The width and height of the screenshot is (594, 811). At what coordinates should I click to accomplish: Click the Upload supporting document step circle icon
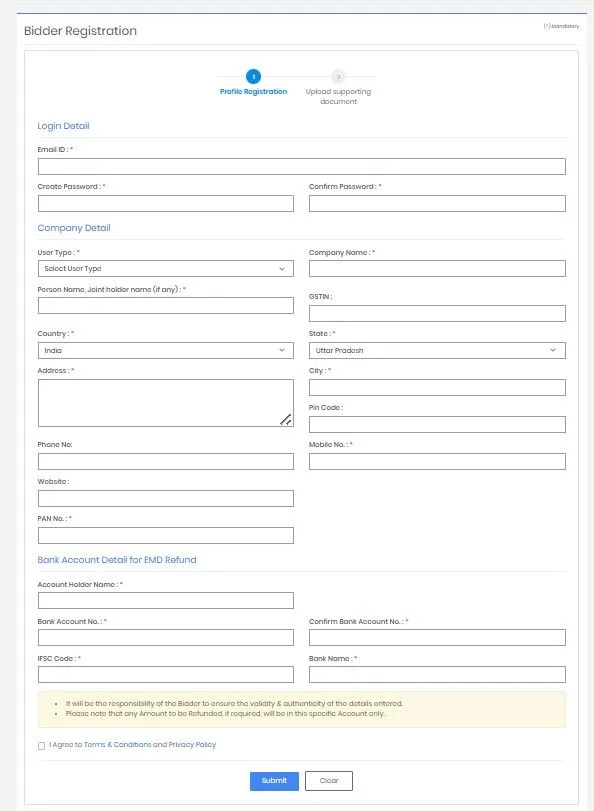coord(339,77)
